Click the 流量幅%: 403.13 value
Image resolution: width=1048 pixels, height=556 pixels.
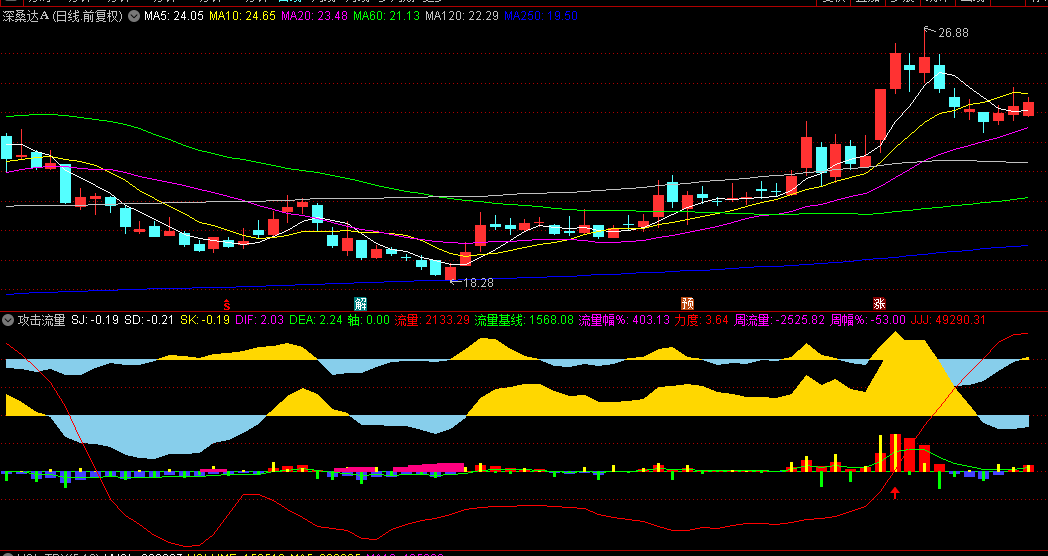point(624,320)
